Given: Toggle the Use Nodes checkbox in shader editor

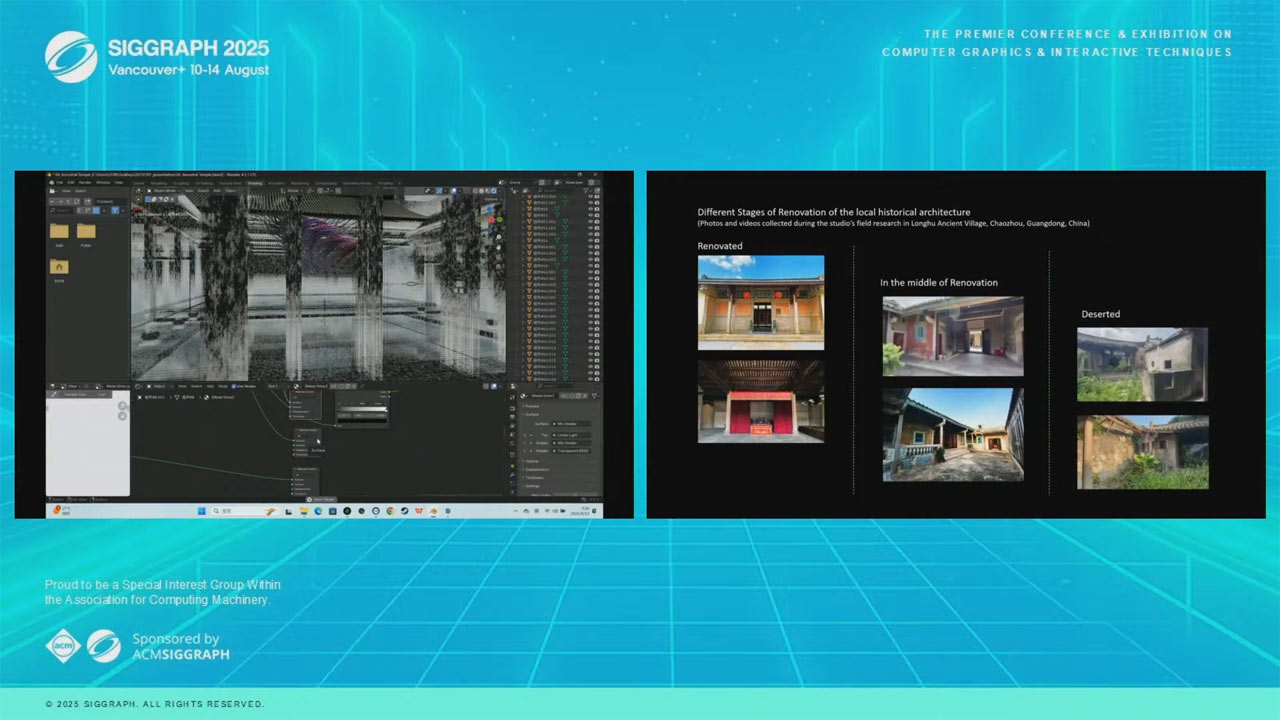Looking at the screenshot, I should (x=234, y=386).
